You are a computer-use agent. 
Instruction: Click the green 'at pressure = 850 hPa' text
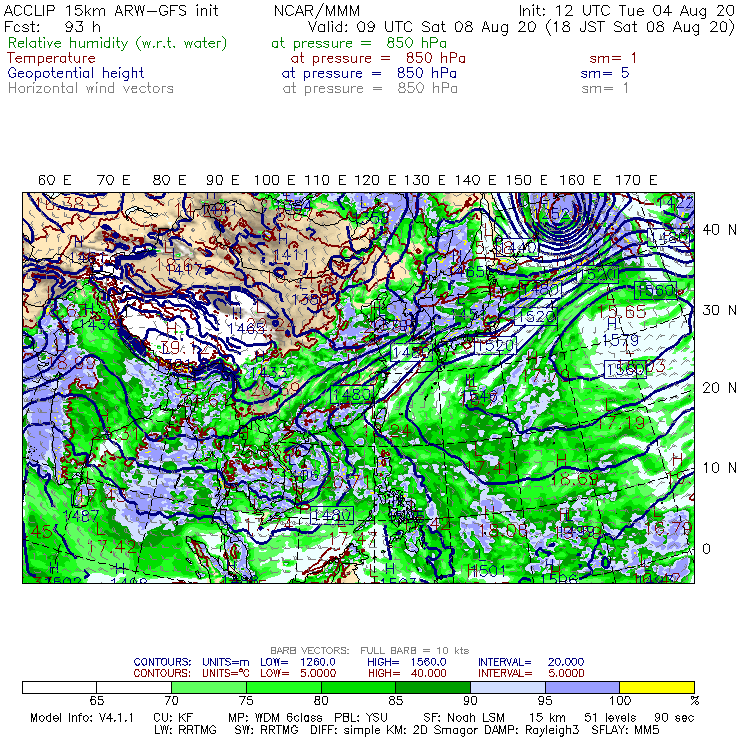click(x=359, y=43)
